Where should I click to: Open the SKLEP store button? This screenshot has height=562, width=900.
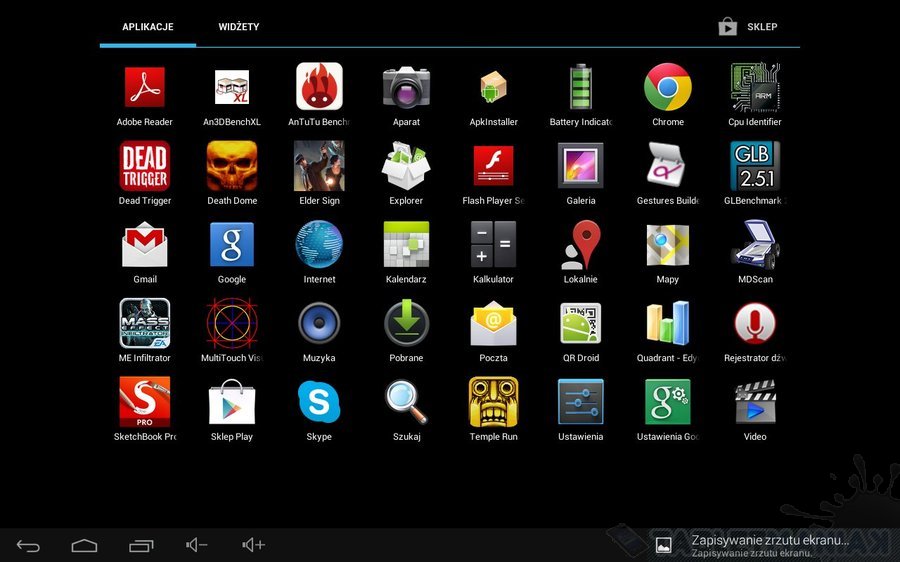coord(748,27)
